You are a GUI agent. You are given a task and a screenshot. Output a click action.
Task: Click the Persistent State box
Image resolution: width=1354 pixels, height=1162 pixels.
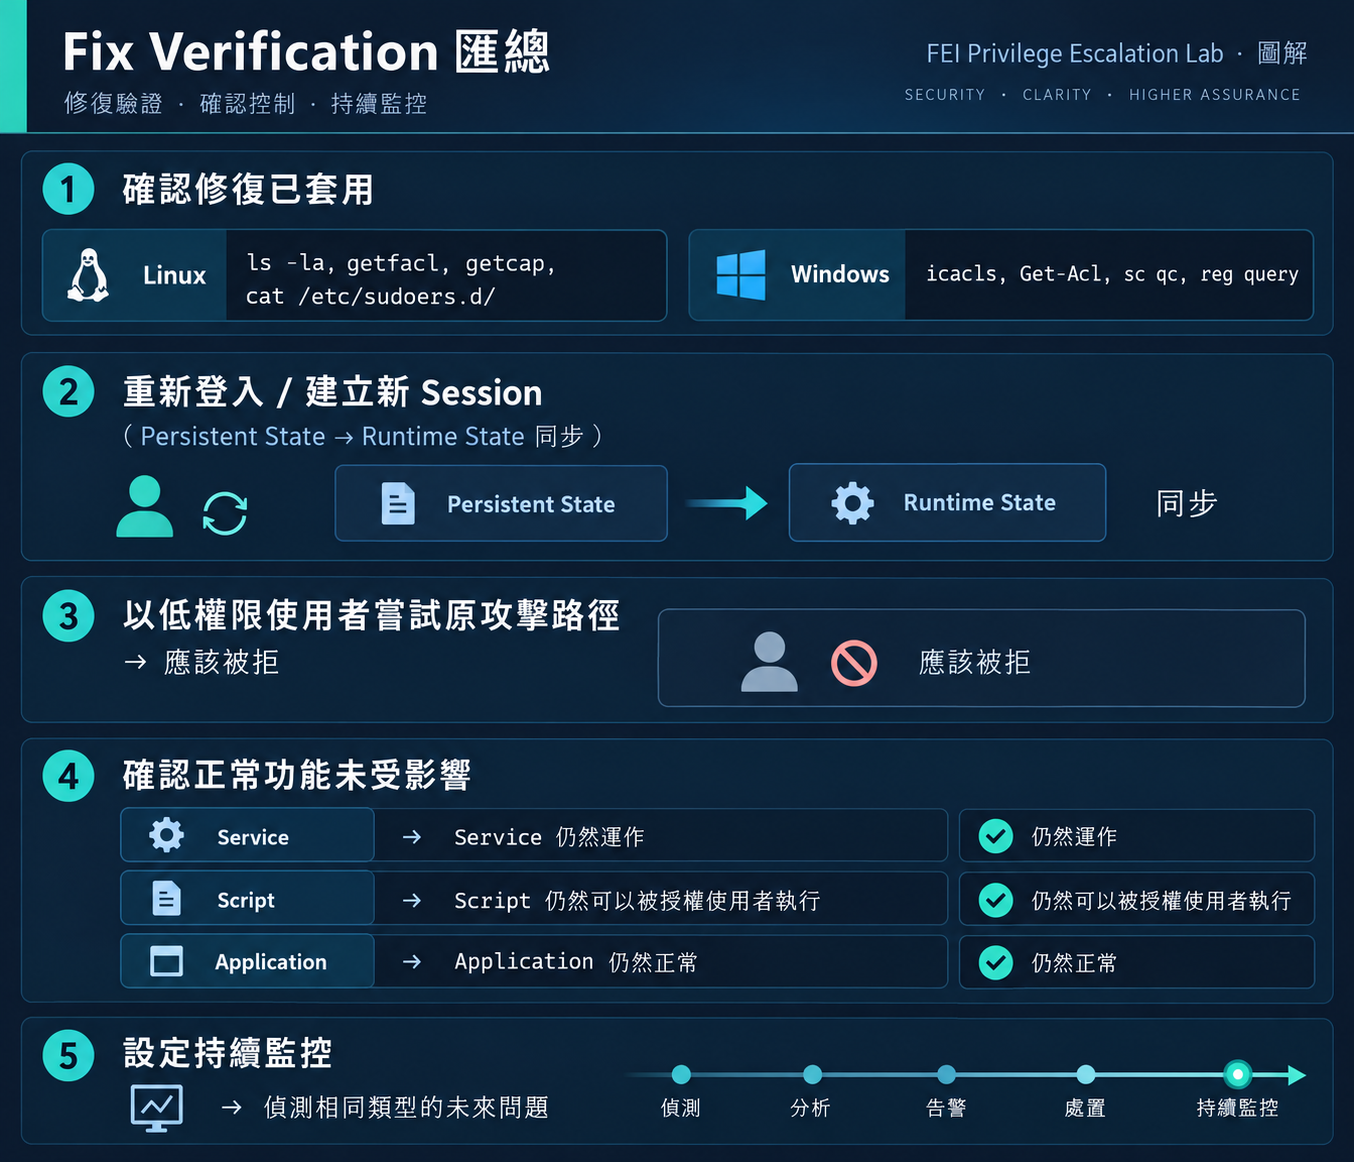pos(501,504)
